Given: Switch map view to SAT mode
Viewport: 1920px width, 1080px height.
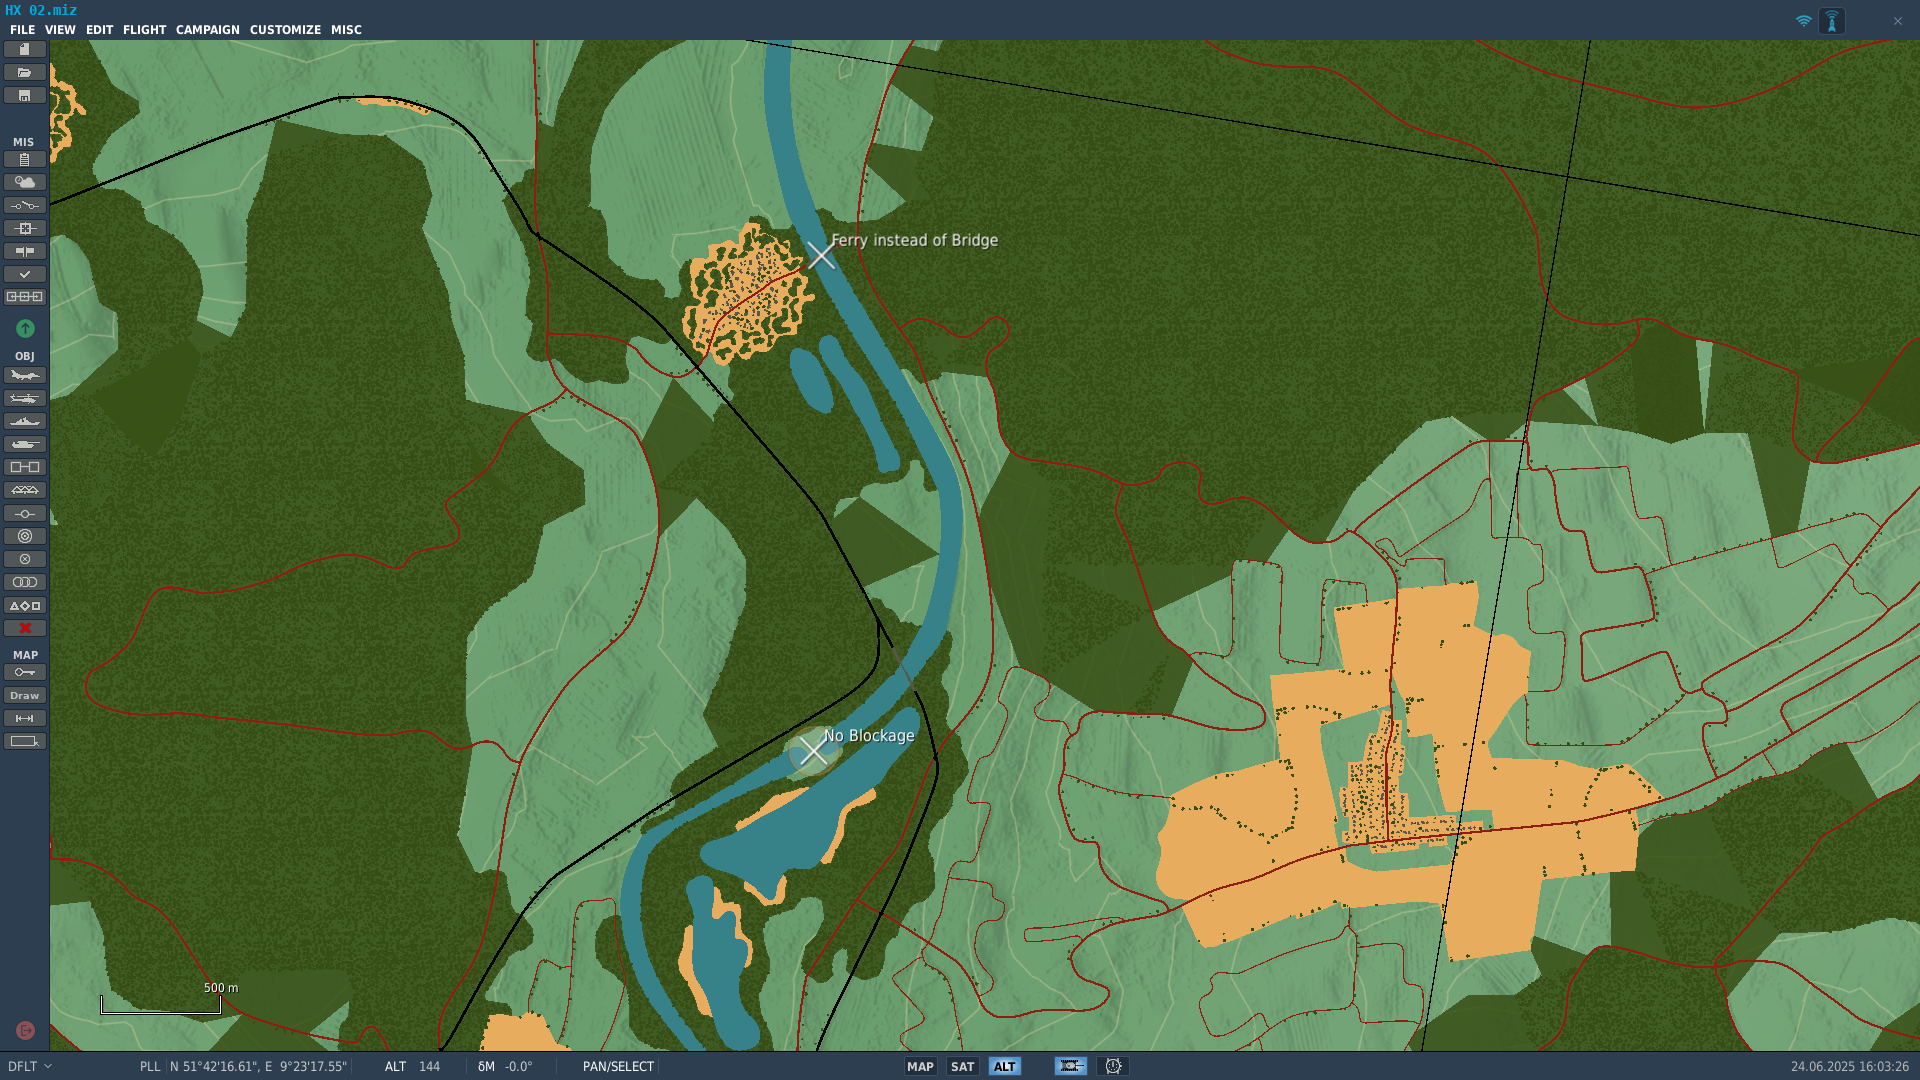Looking at the screenshot, I should [x=962, y=1066].
